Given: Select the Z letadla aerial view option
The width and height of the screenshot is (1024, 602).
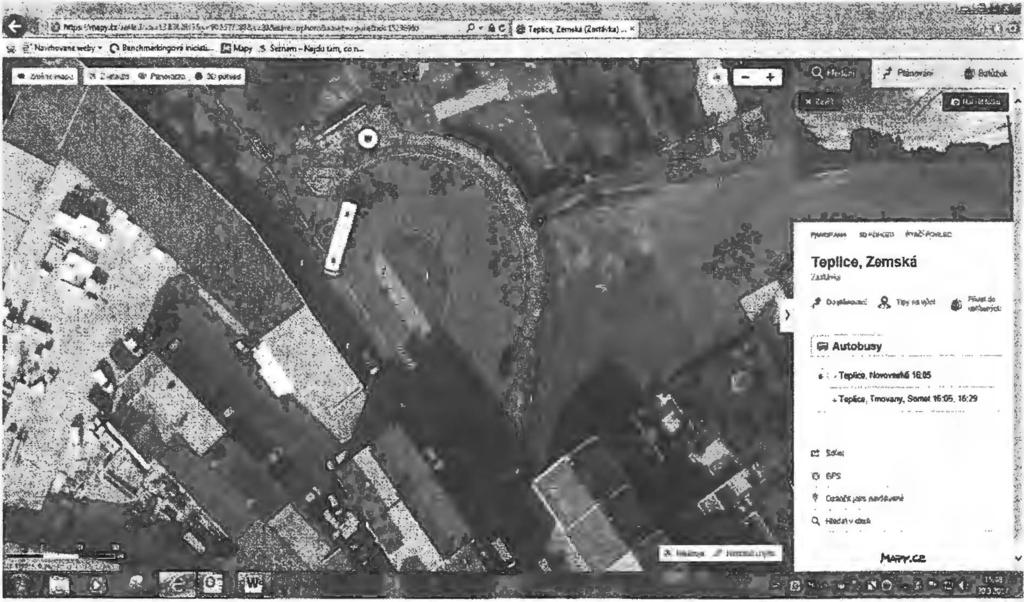Looking at the screenshot, I should pos(109,76).
